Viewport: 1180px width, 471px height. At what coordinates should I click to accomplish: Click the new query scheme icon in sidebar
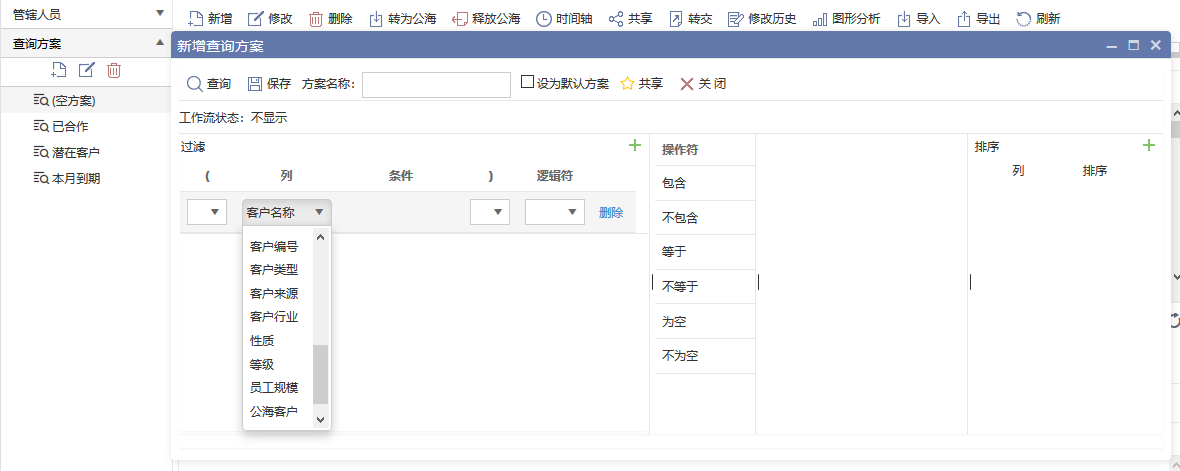(x=59, y=70)
